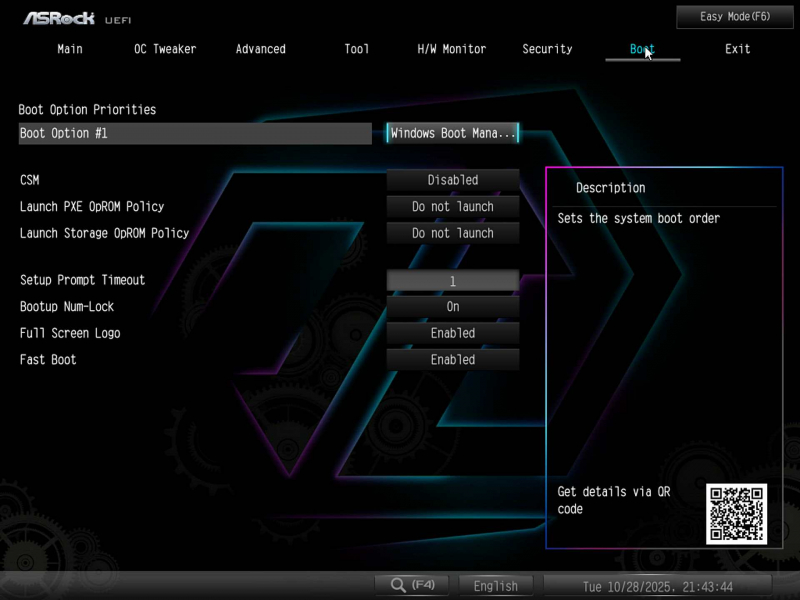Switch to Easy Mode (F6)

[x=735, y=17]
